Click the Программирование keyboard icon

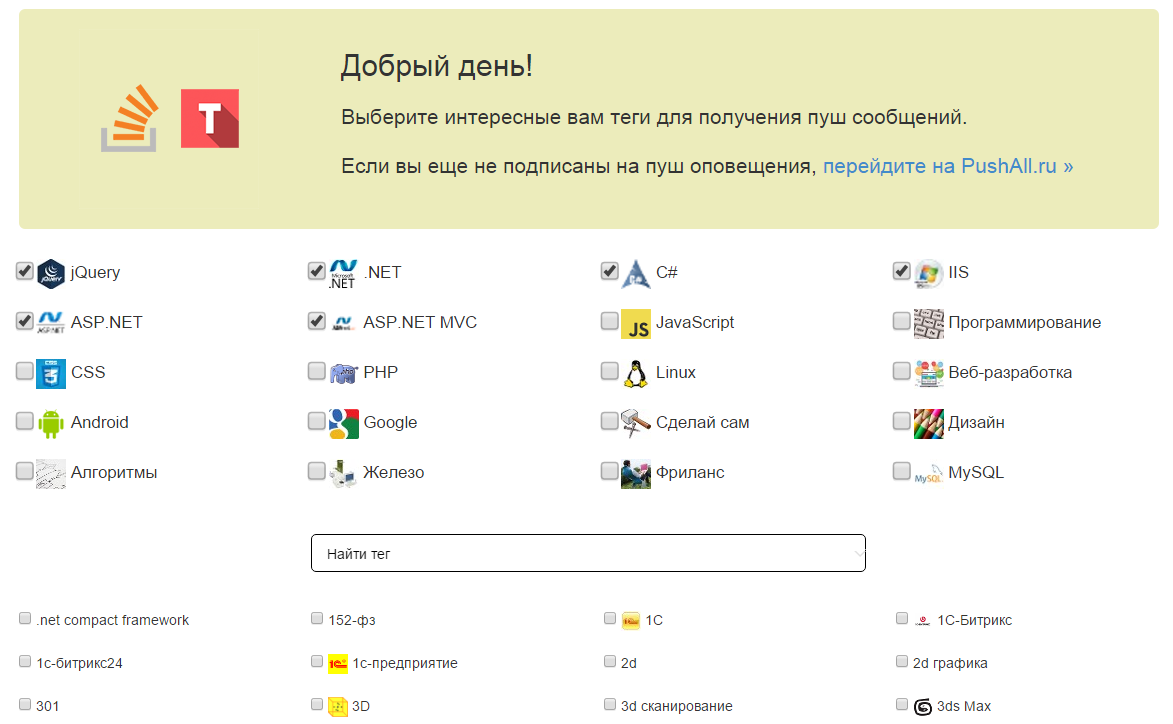[x=928, y=324]
